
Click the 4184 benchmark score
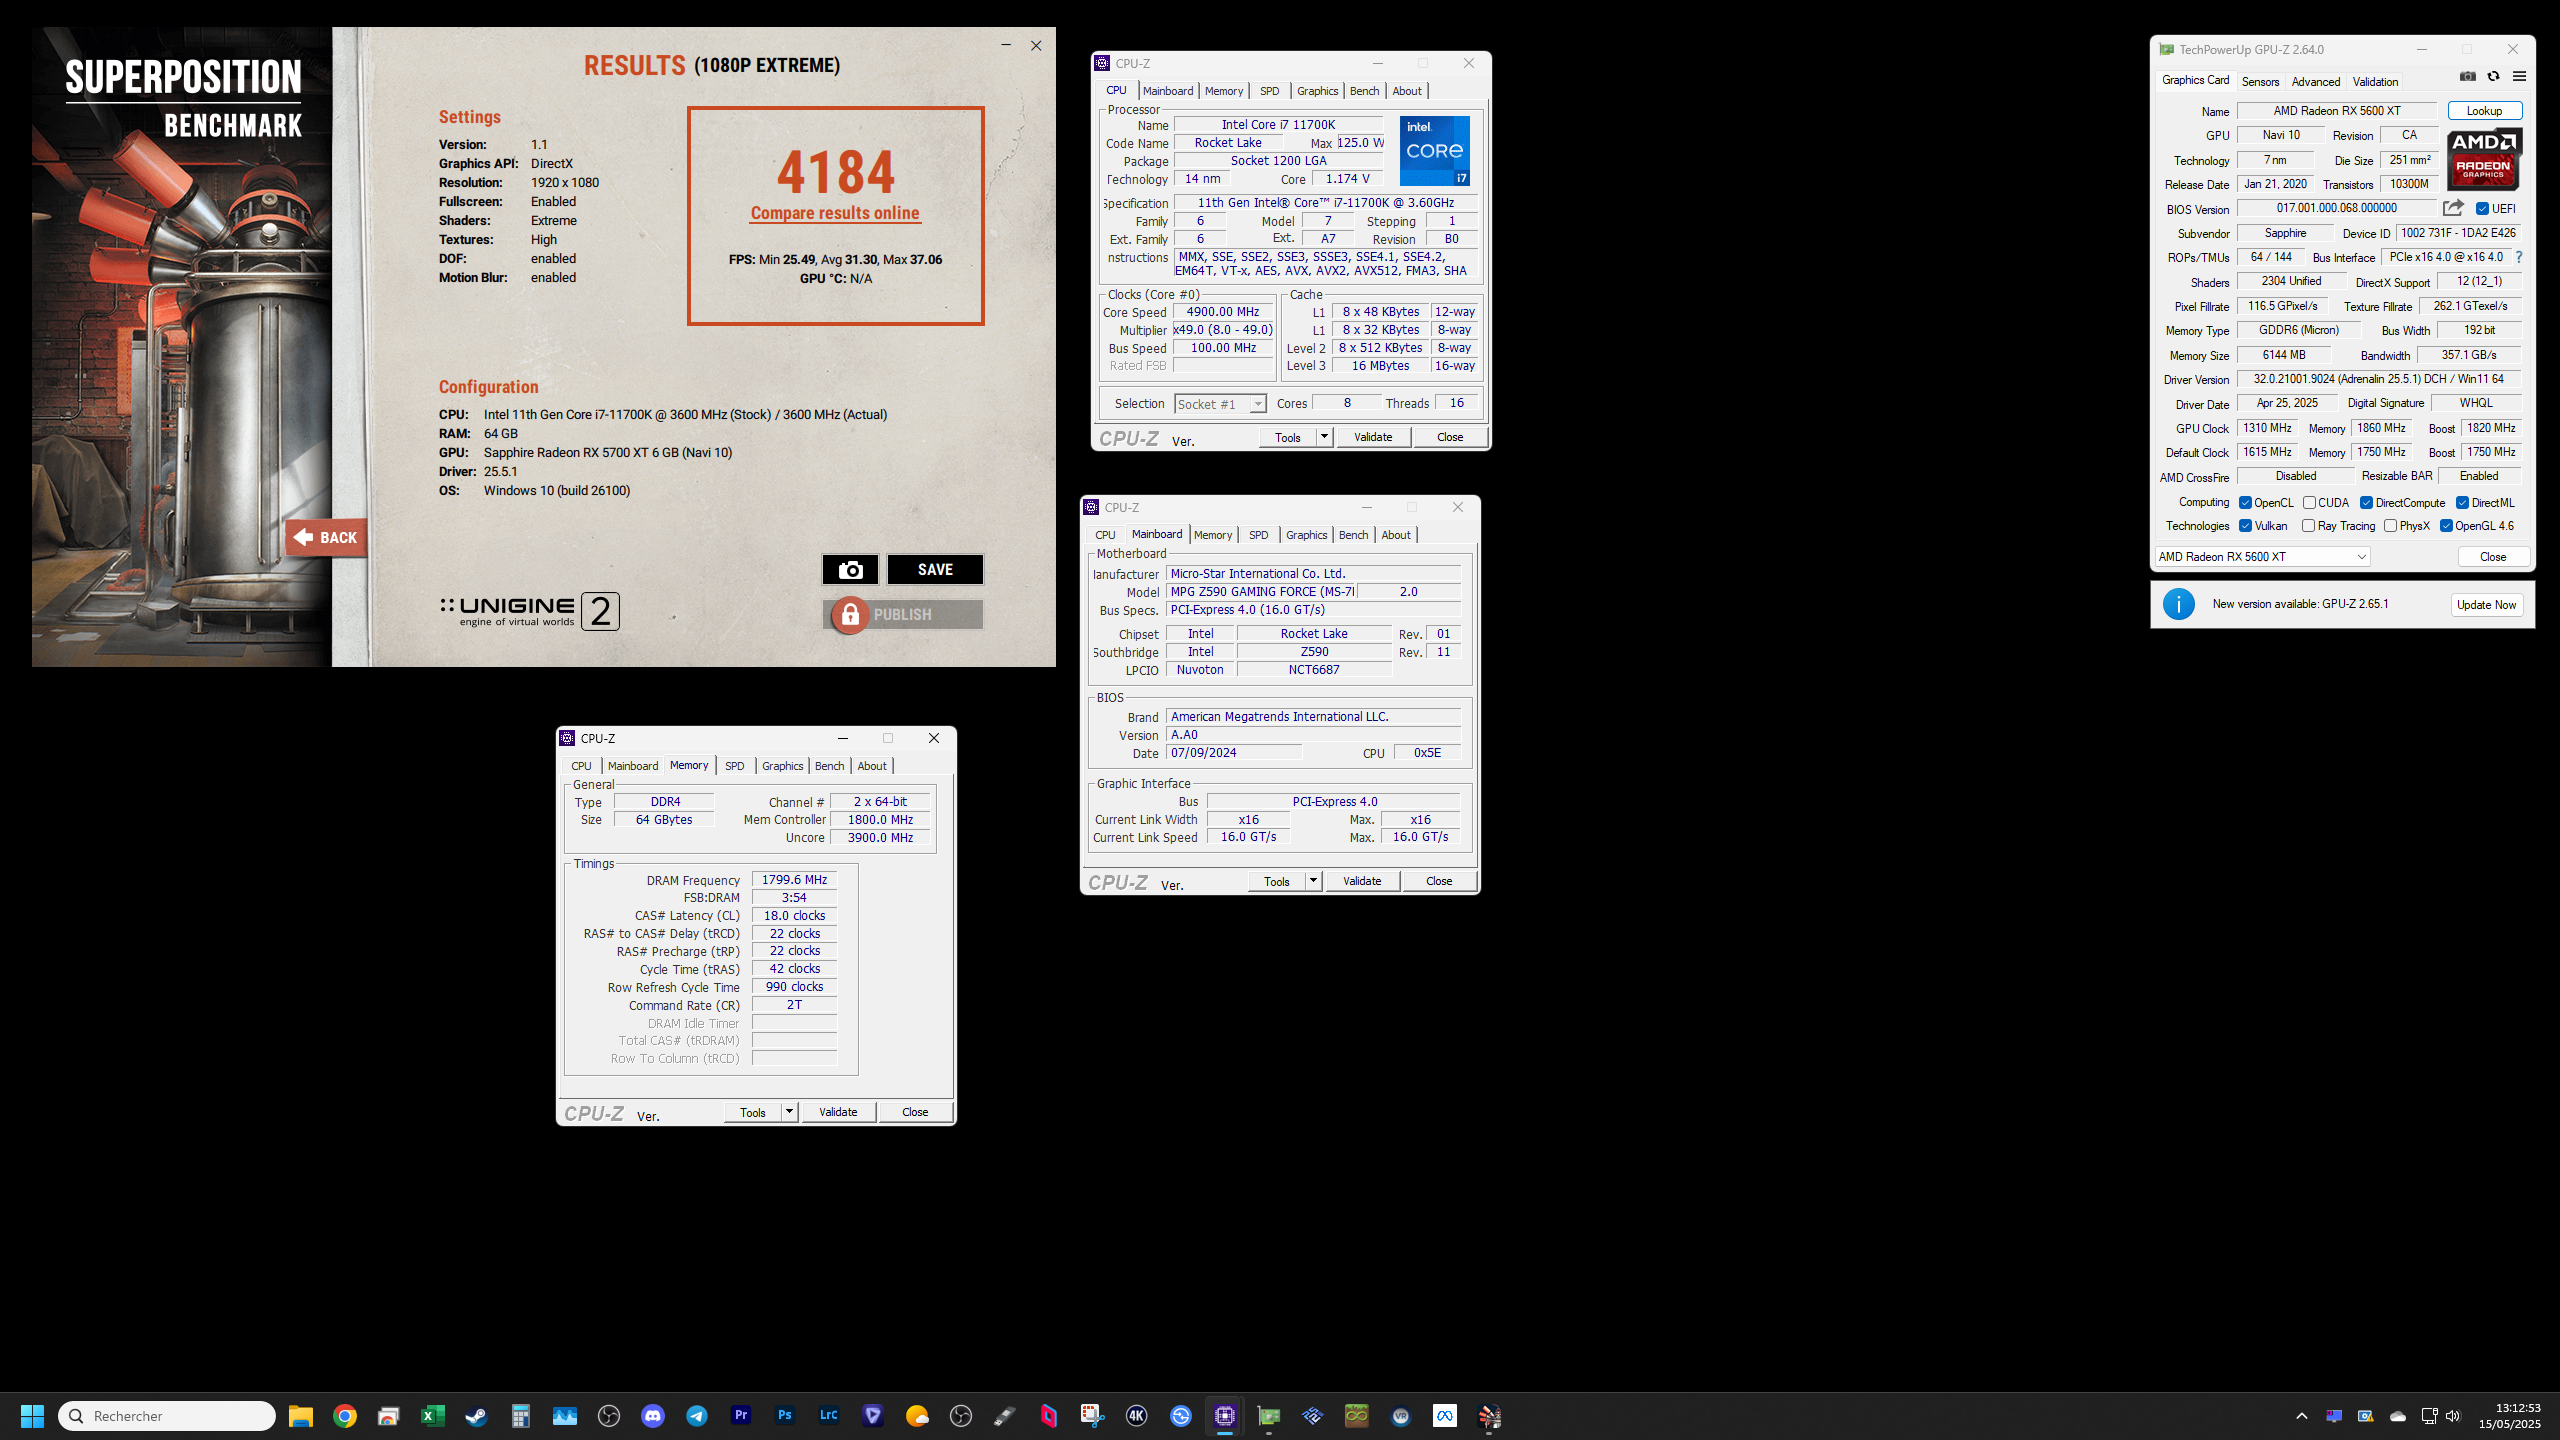tap(836, 172)
